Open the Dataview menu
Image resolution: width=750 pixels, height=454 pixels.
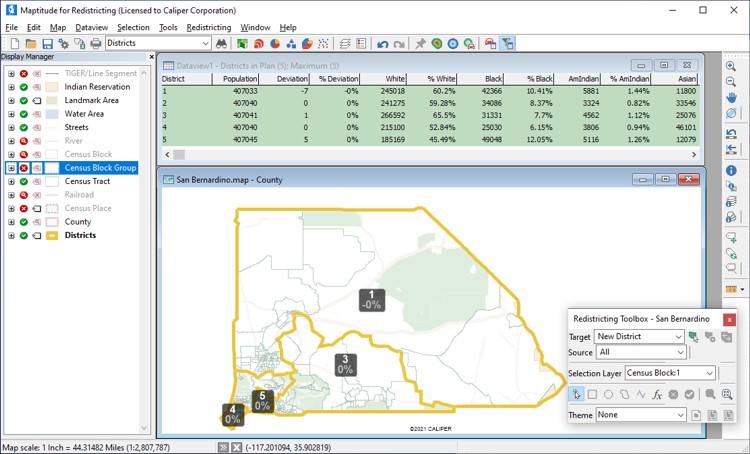92,27
